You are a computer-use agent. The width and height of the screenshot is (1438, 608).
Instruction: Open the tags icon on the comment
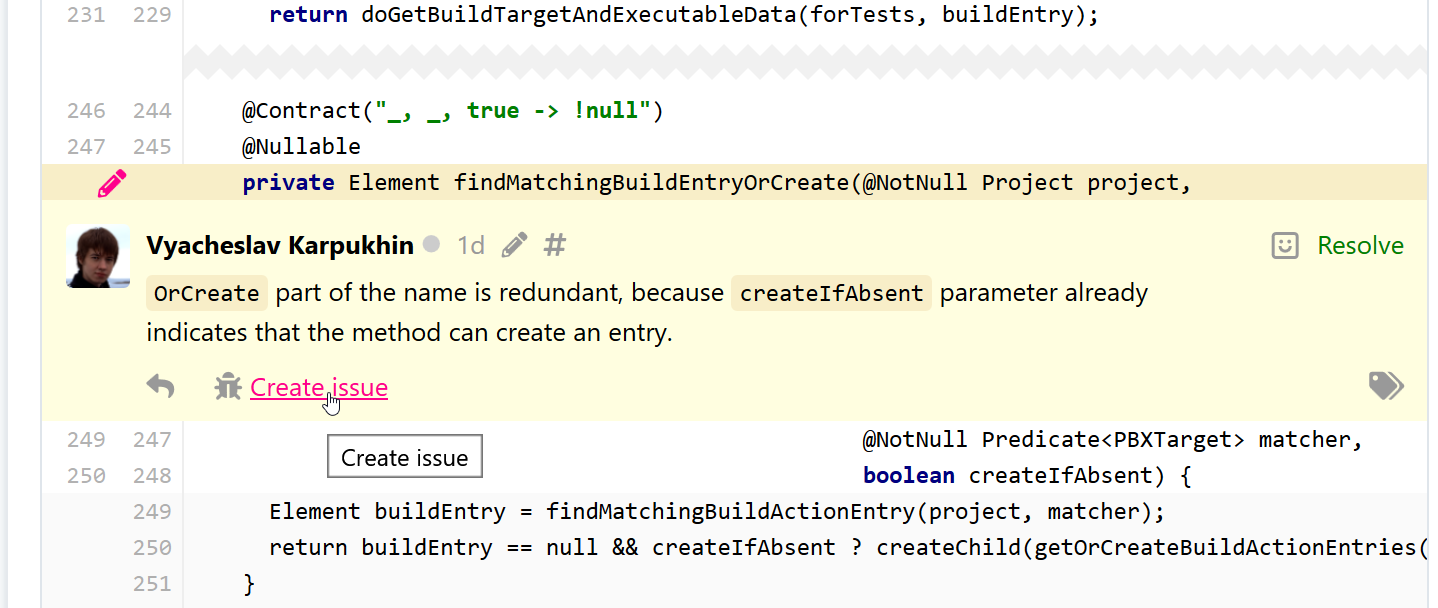[1386, 386]
